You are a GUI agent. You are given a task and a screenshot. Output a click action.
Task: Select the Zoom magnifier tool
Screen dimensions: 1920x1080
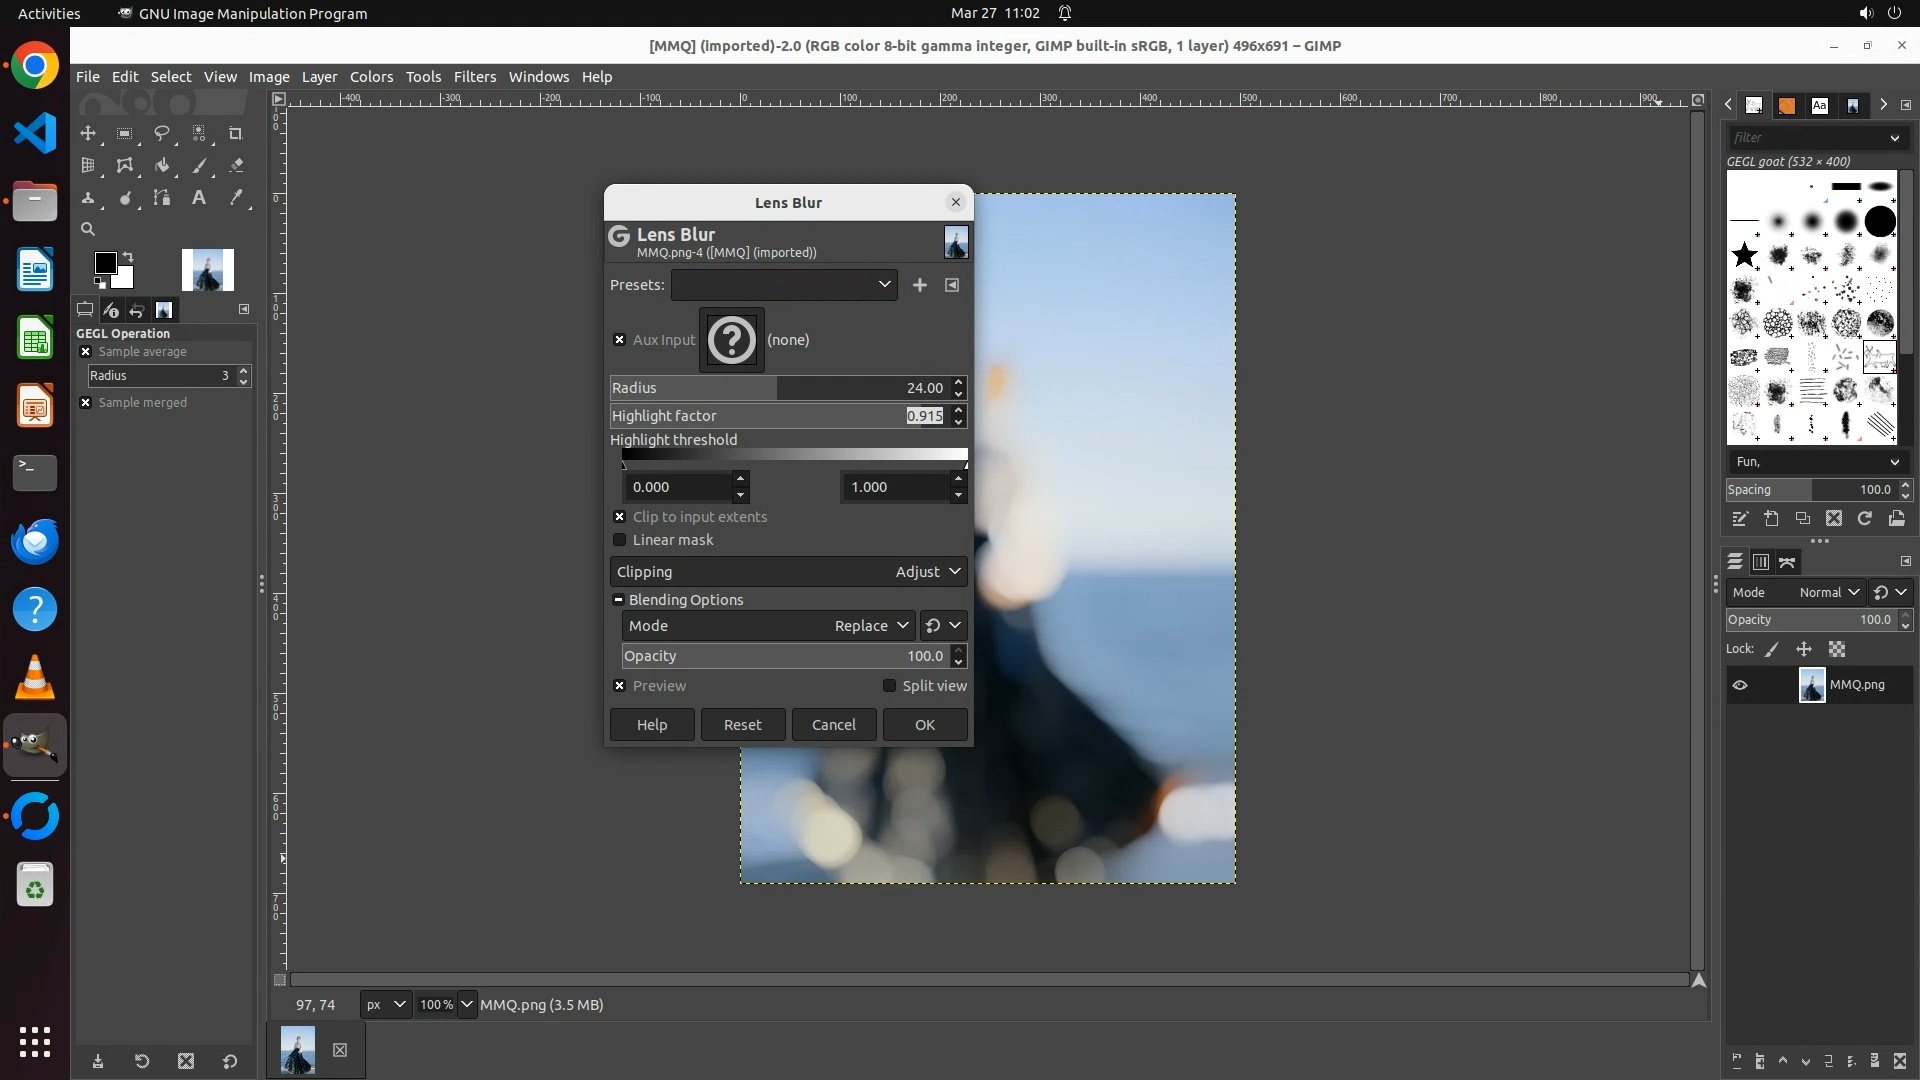click(x=88, y=229)
